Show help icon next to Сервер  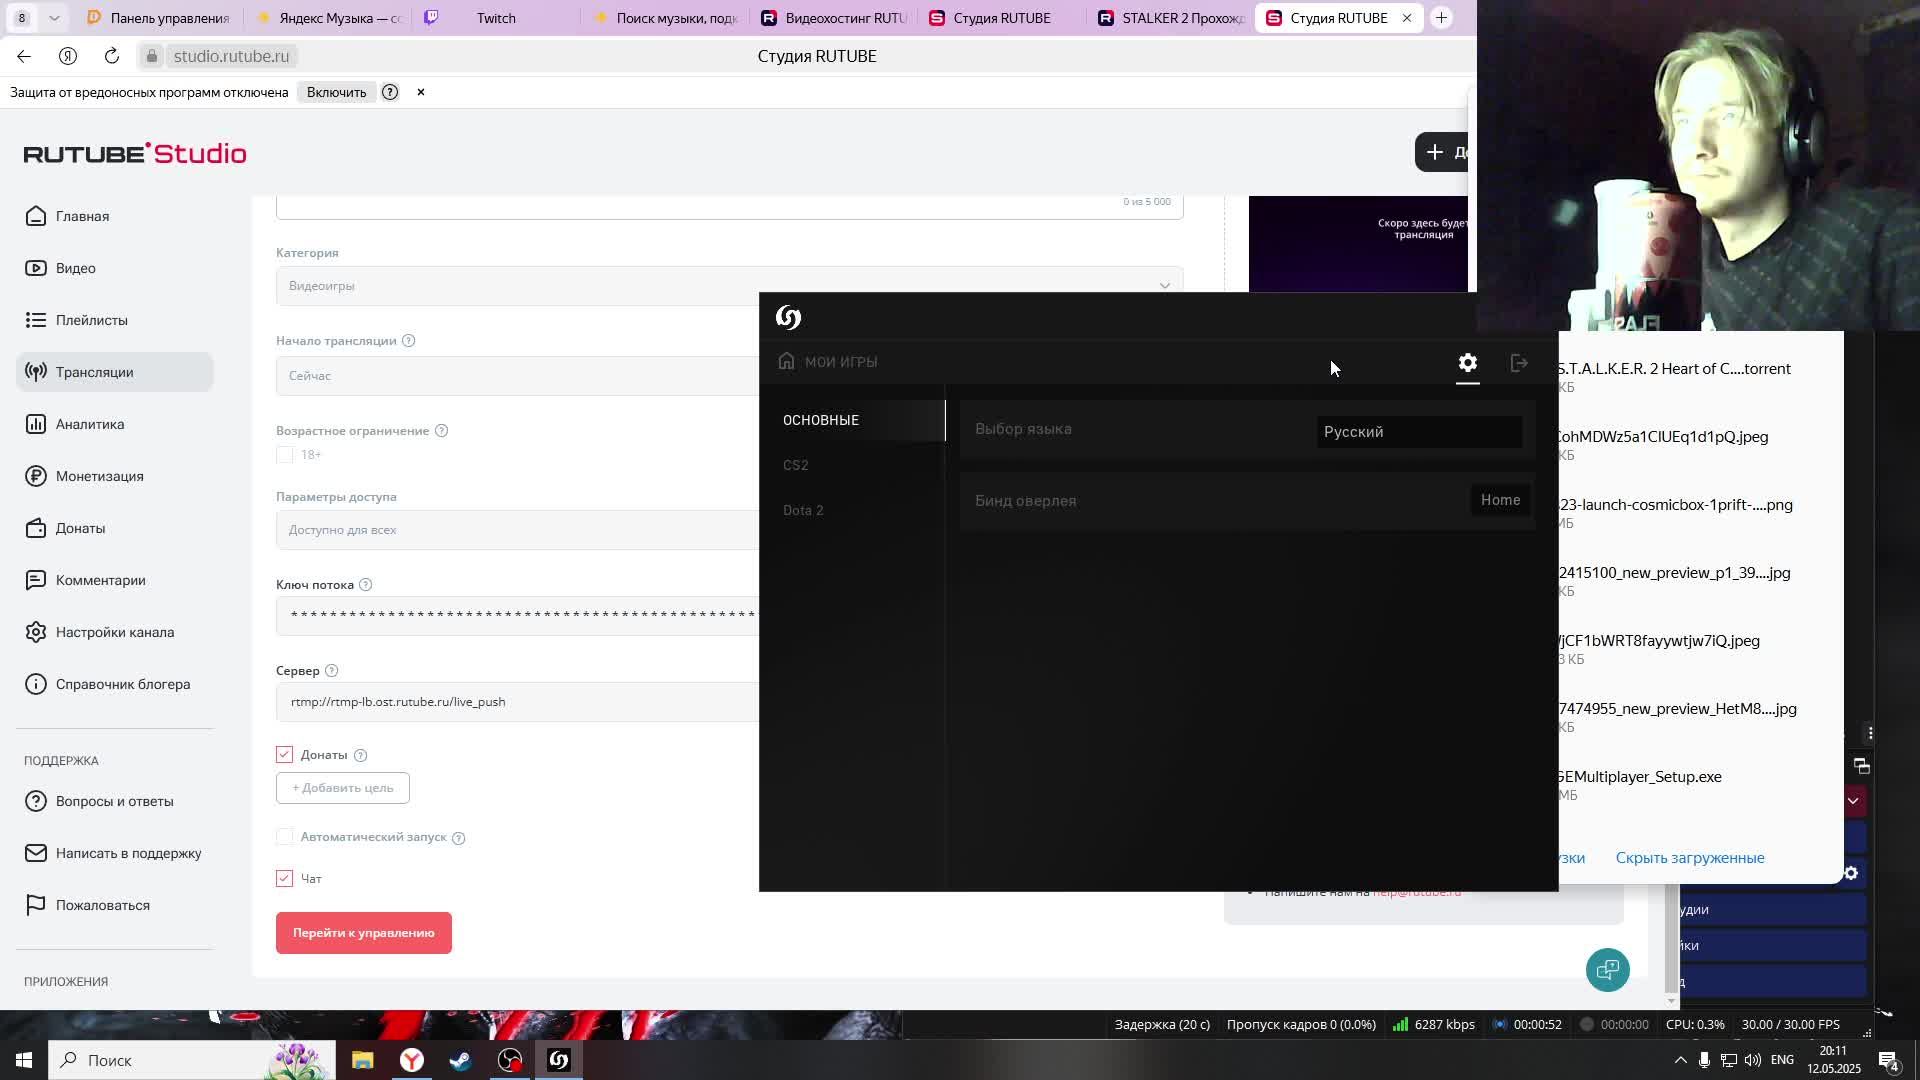pyautogui.click(x=331, y=671)
